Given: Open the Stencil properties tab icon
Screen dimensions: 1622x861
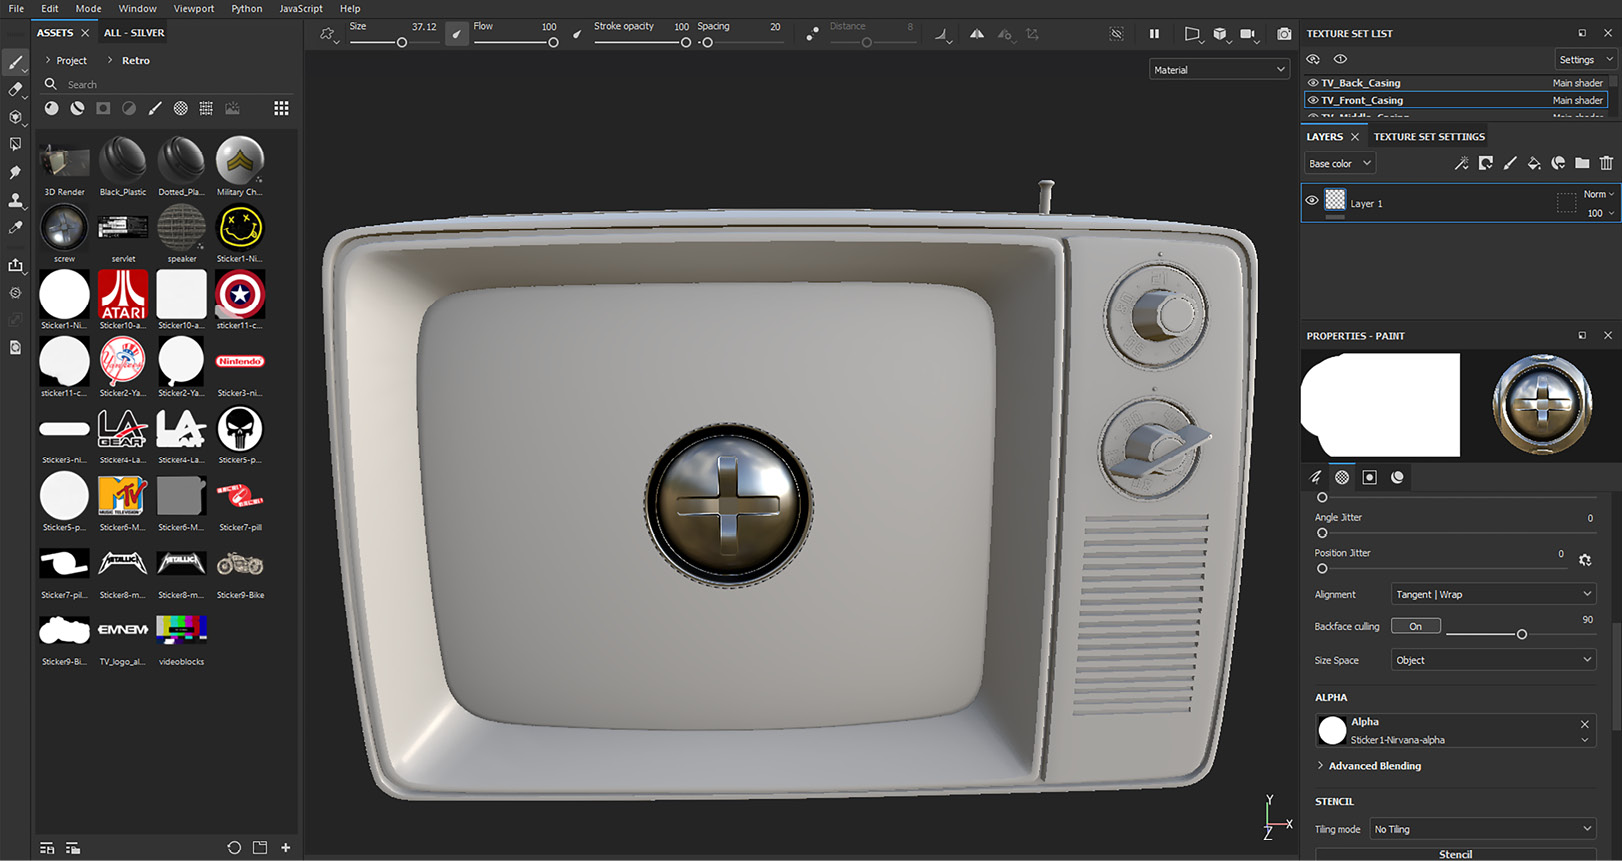Looking at the screenshot, I should tap(1370, 478).
